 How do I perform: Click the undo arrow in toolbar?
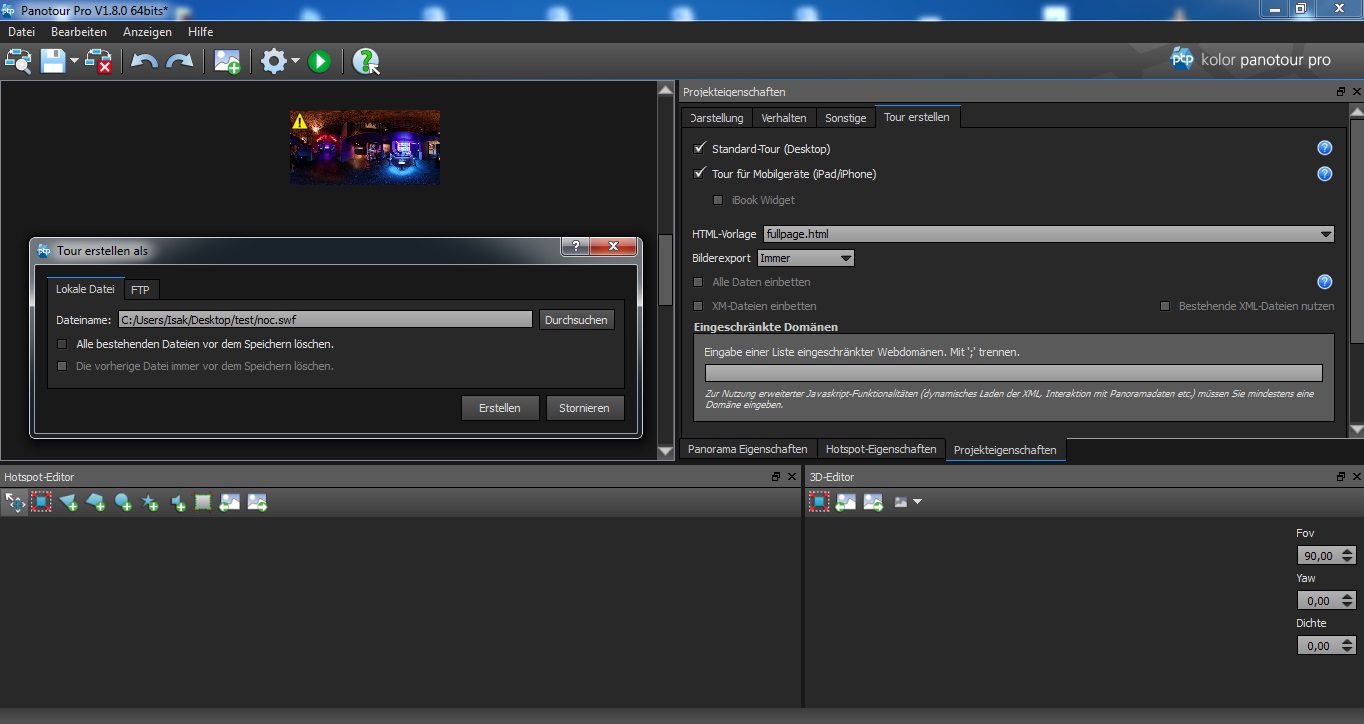coord(144,62)
